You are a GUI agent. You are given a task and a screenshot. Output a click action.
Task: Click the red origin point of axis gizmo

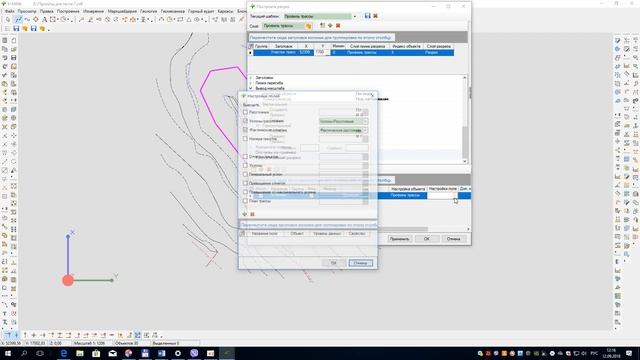click(x=68, y=280)
